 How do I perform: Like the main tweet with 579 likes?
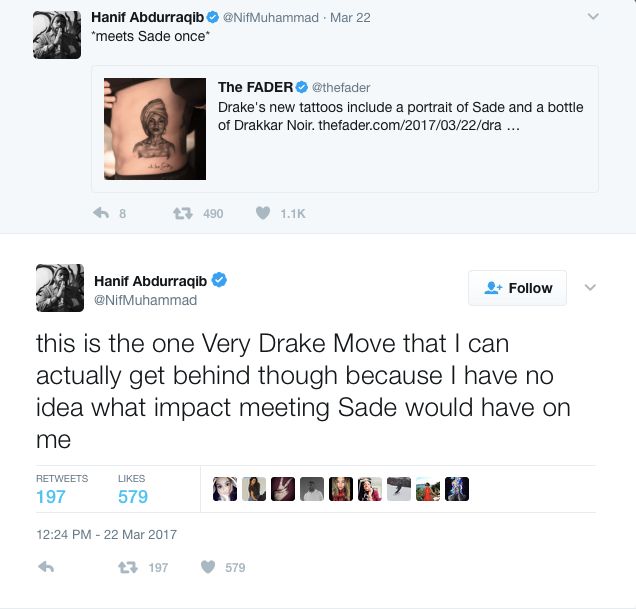208,567
